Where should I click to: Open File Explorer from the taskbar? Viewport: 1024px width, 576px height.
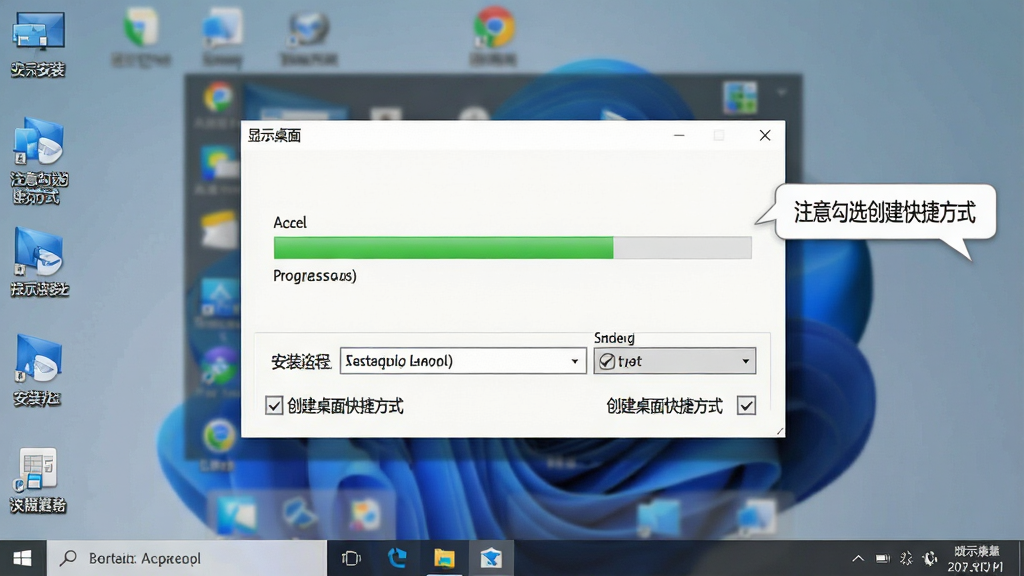pos(444,558)
